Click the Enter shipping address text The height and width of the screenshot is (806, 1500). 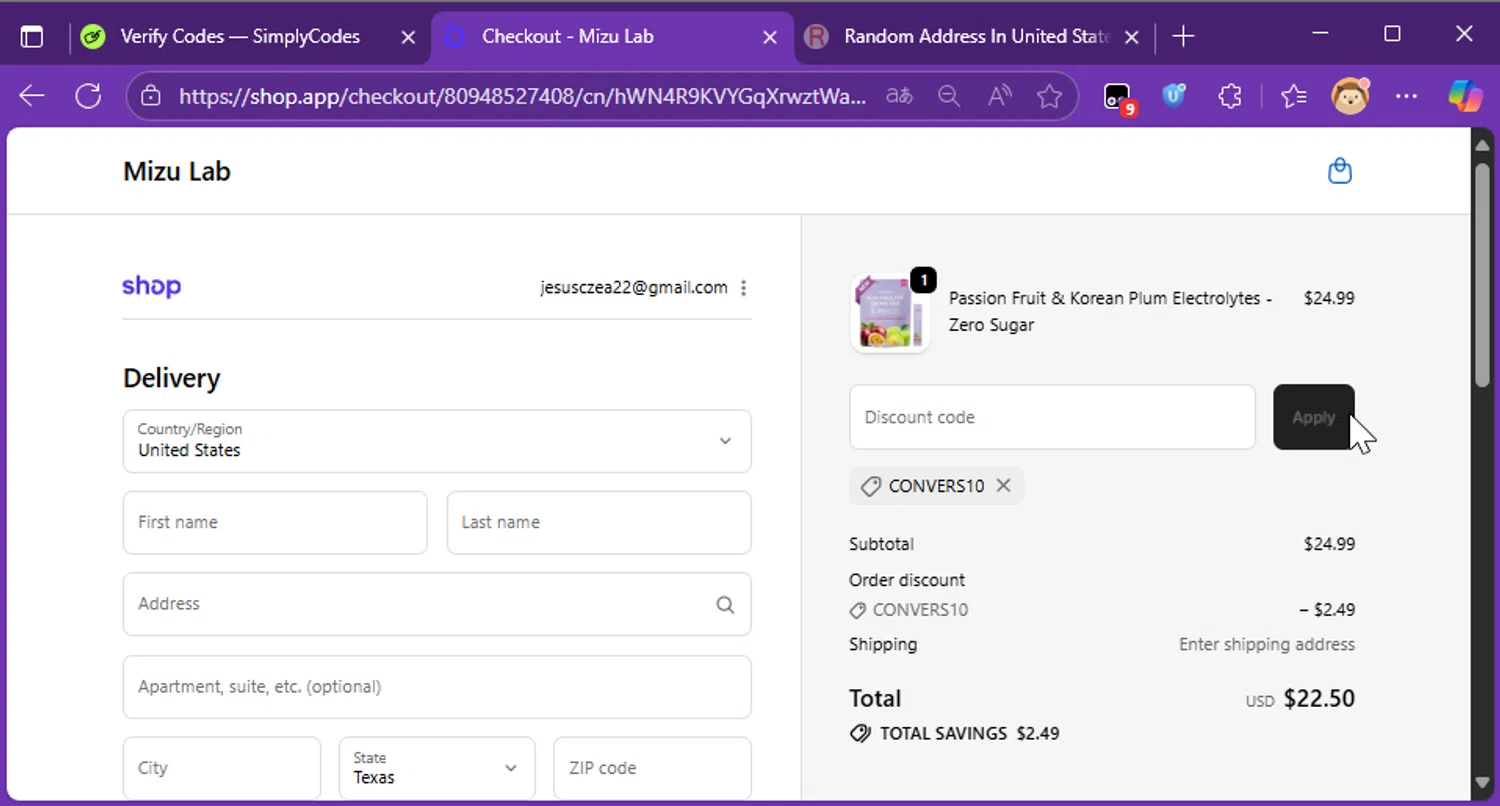point(1267,644)
